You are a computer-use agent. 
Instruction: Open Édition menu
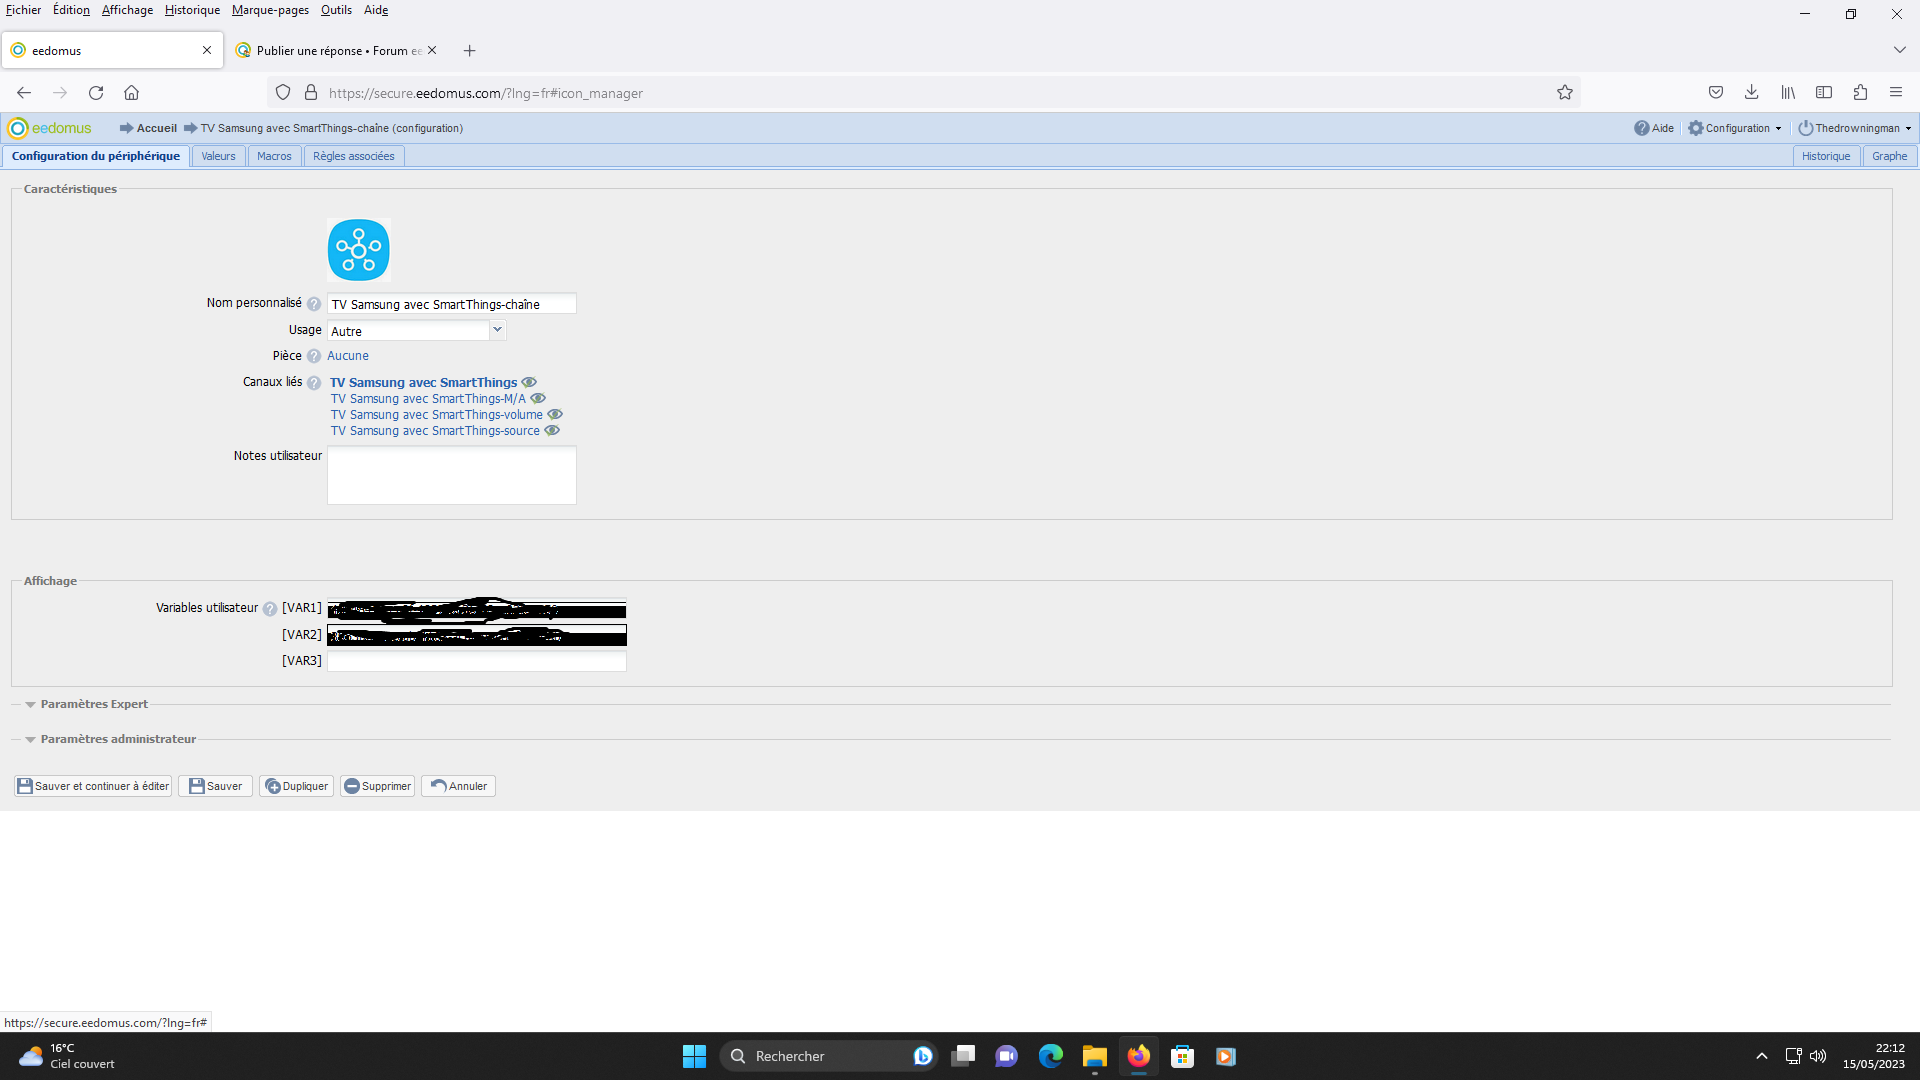(x=71, y=10)
